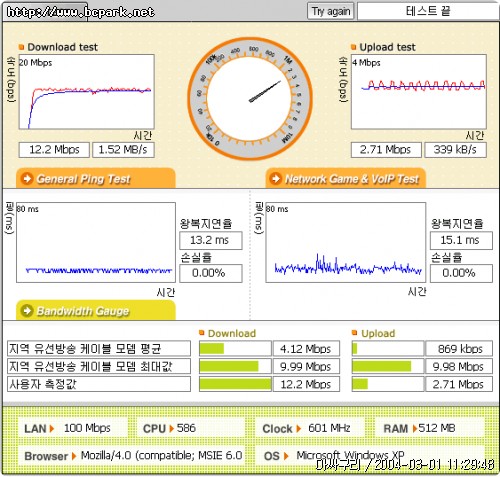
Task: Click the Network Game & VoIP Test arrow icon
Action: (x=276, y=179)
